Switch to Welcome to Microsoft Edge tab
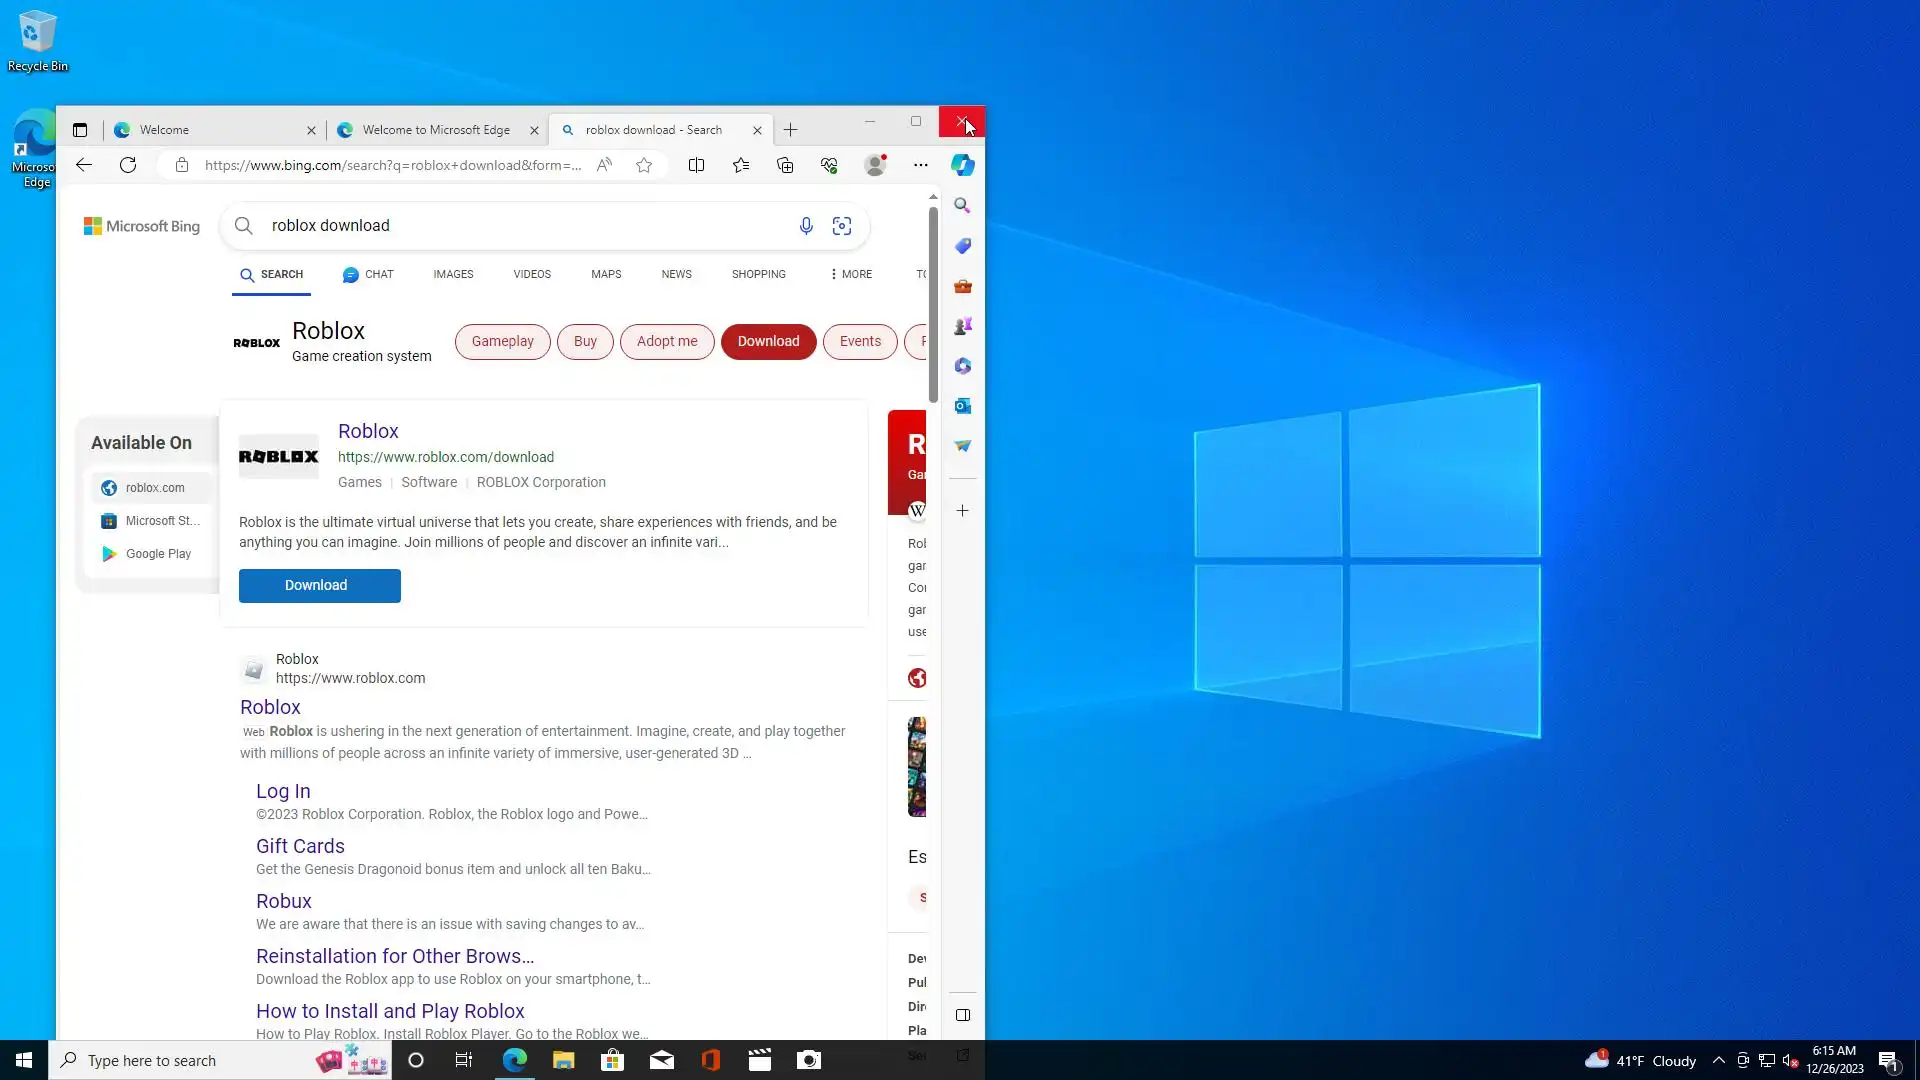 point(436,130)
